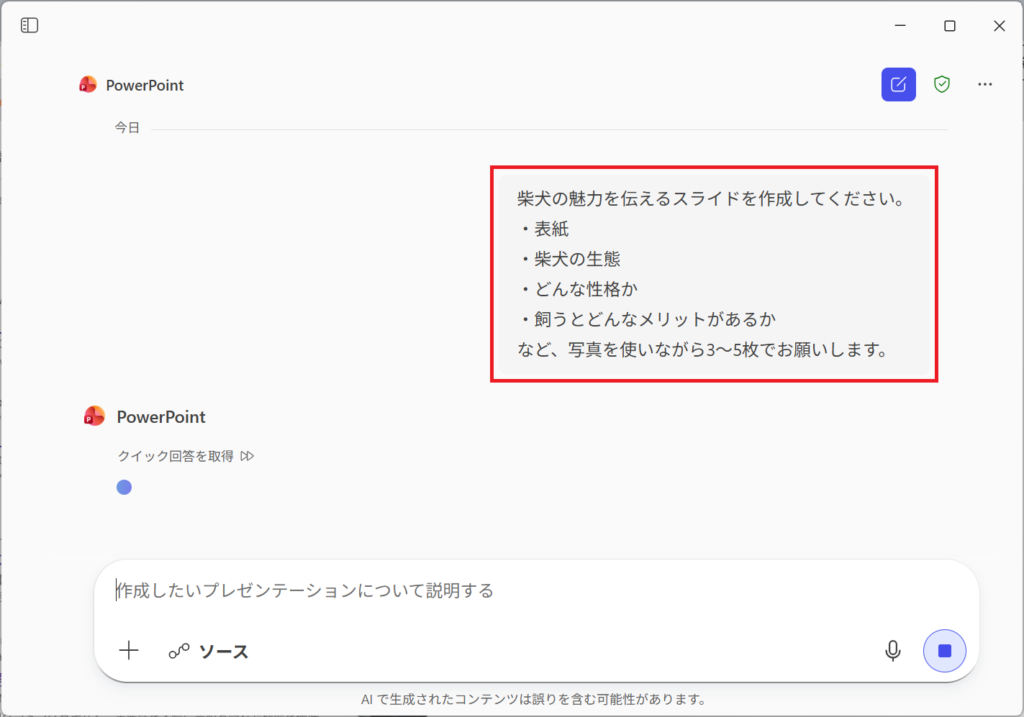Activate the microphone voice input

coord(893,651)
